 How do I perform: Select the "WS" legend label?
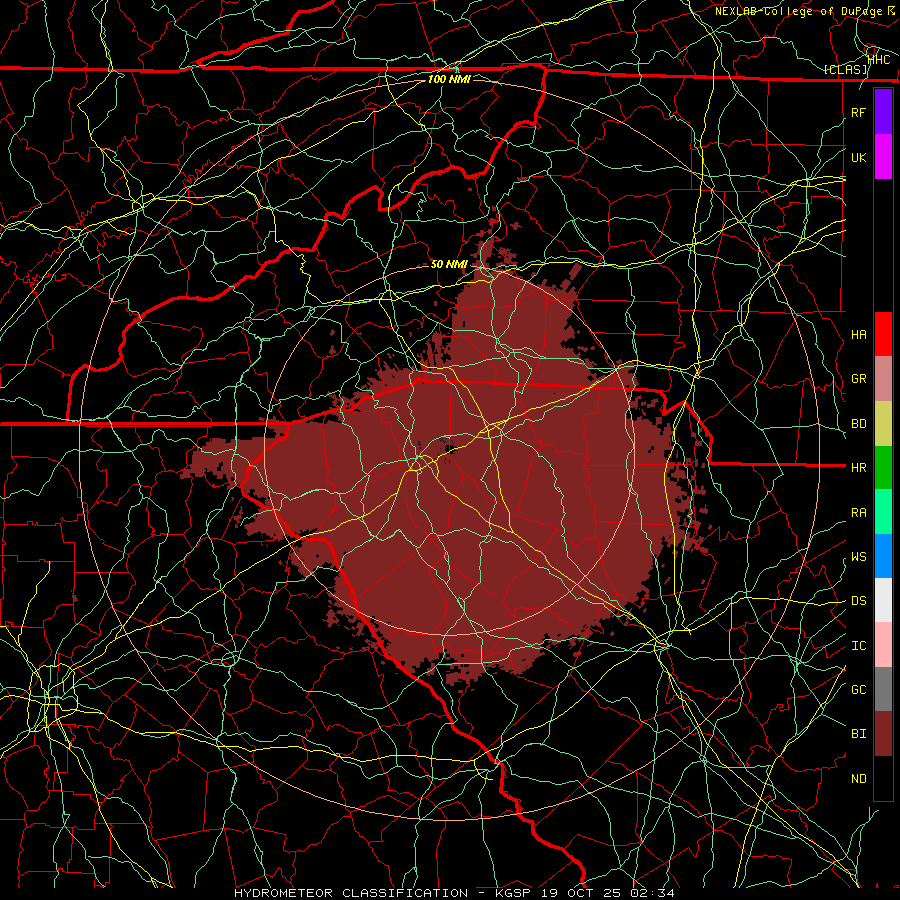click(858, 557)
